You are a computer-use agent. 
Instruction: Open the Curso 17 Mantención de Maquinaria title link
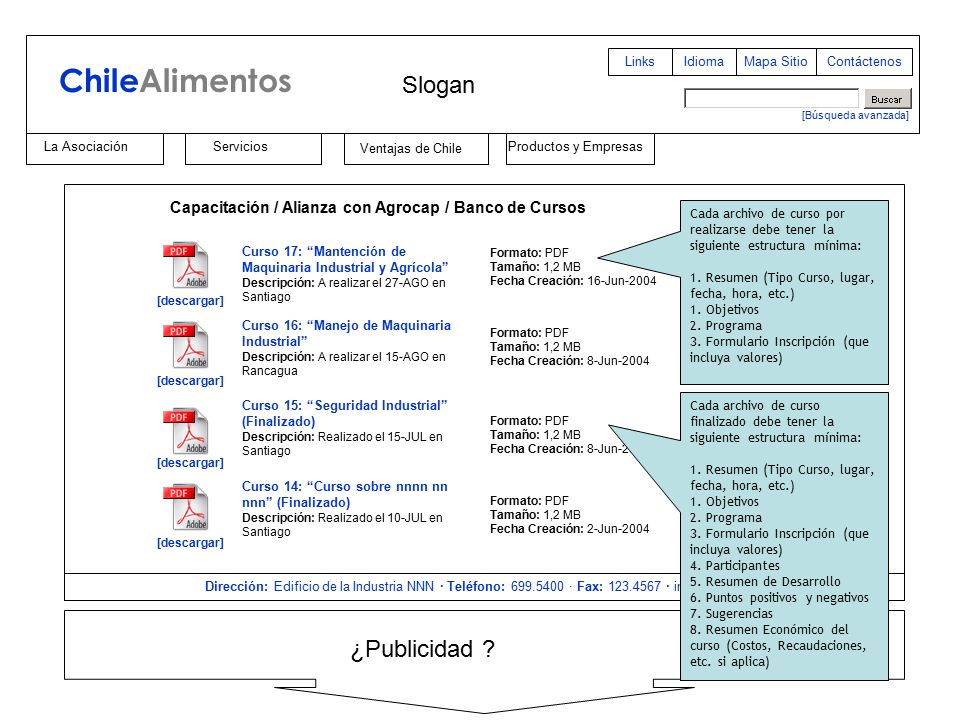[x=345, y=260]
